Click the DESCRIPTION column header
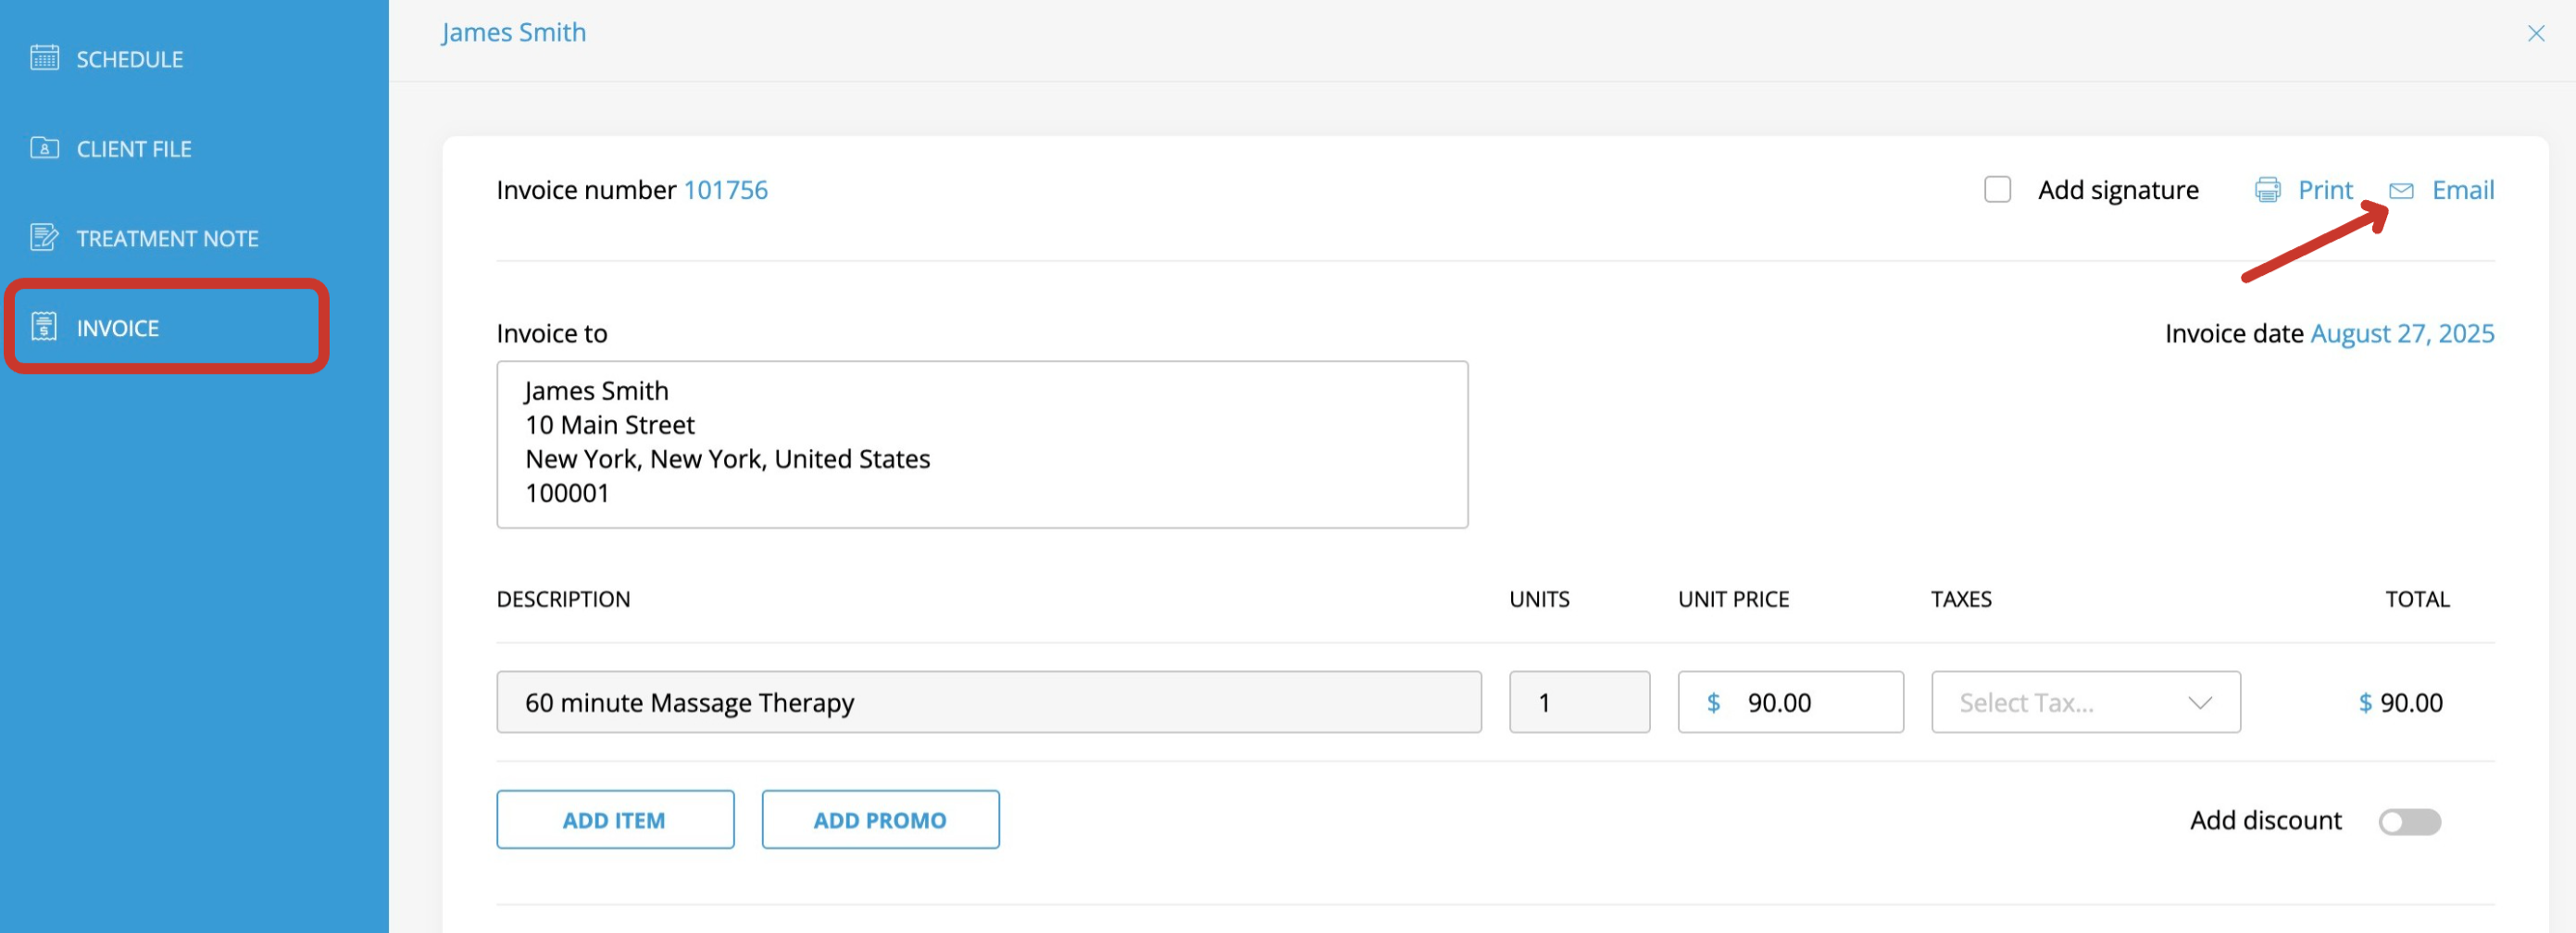Image resolution: width=2576 pixels, height=933 pixels. 563,599
